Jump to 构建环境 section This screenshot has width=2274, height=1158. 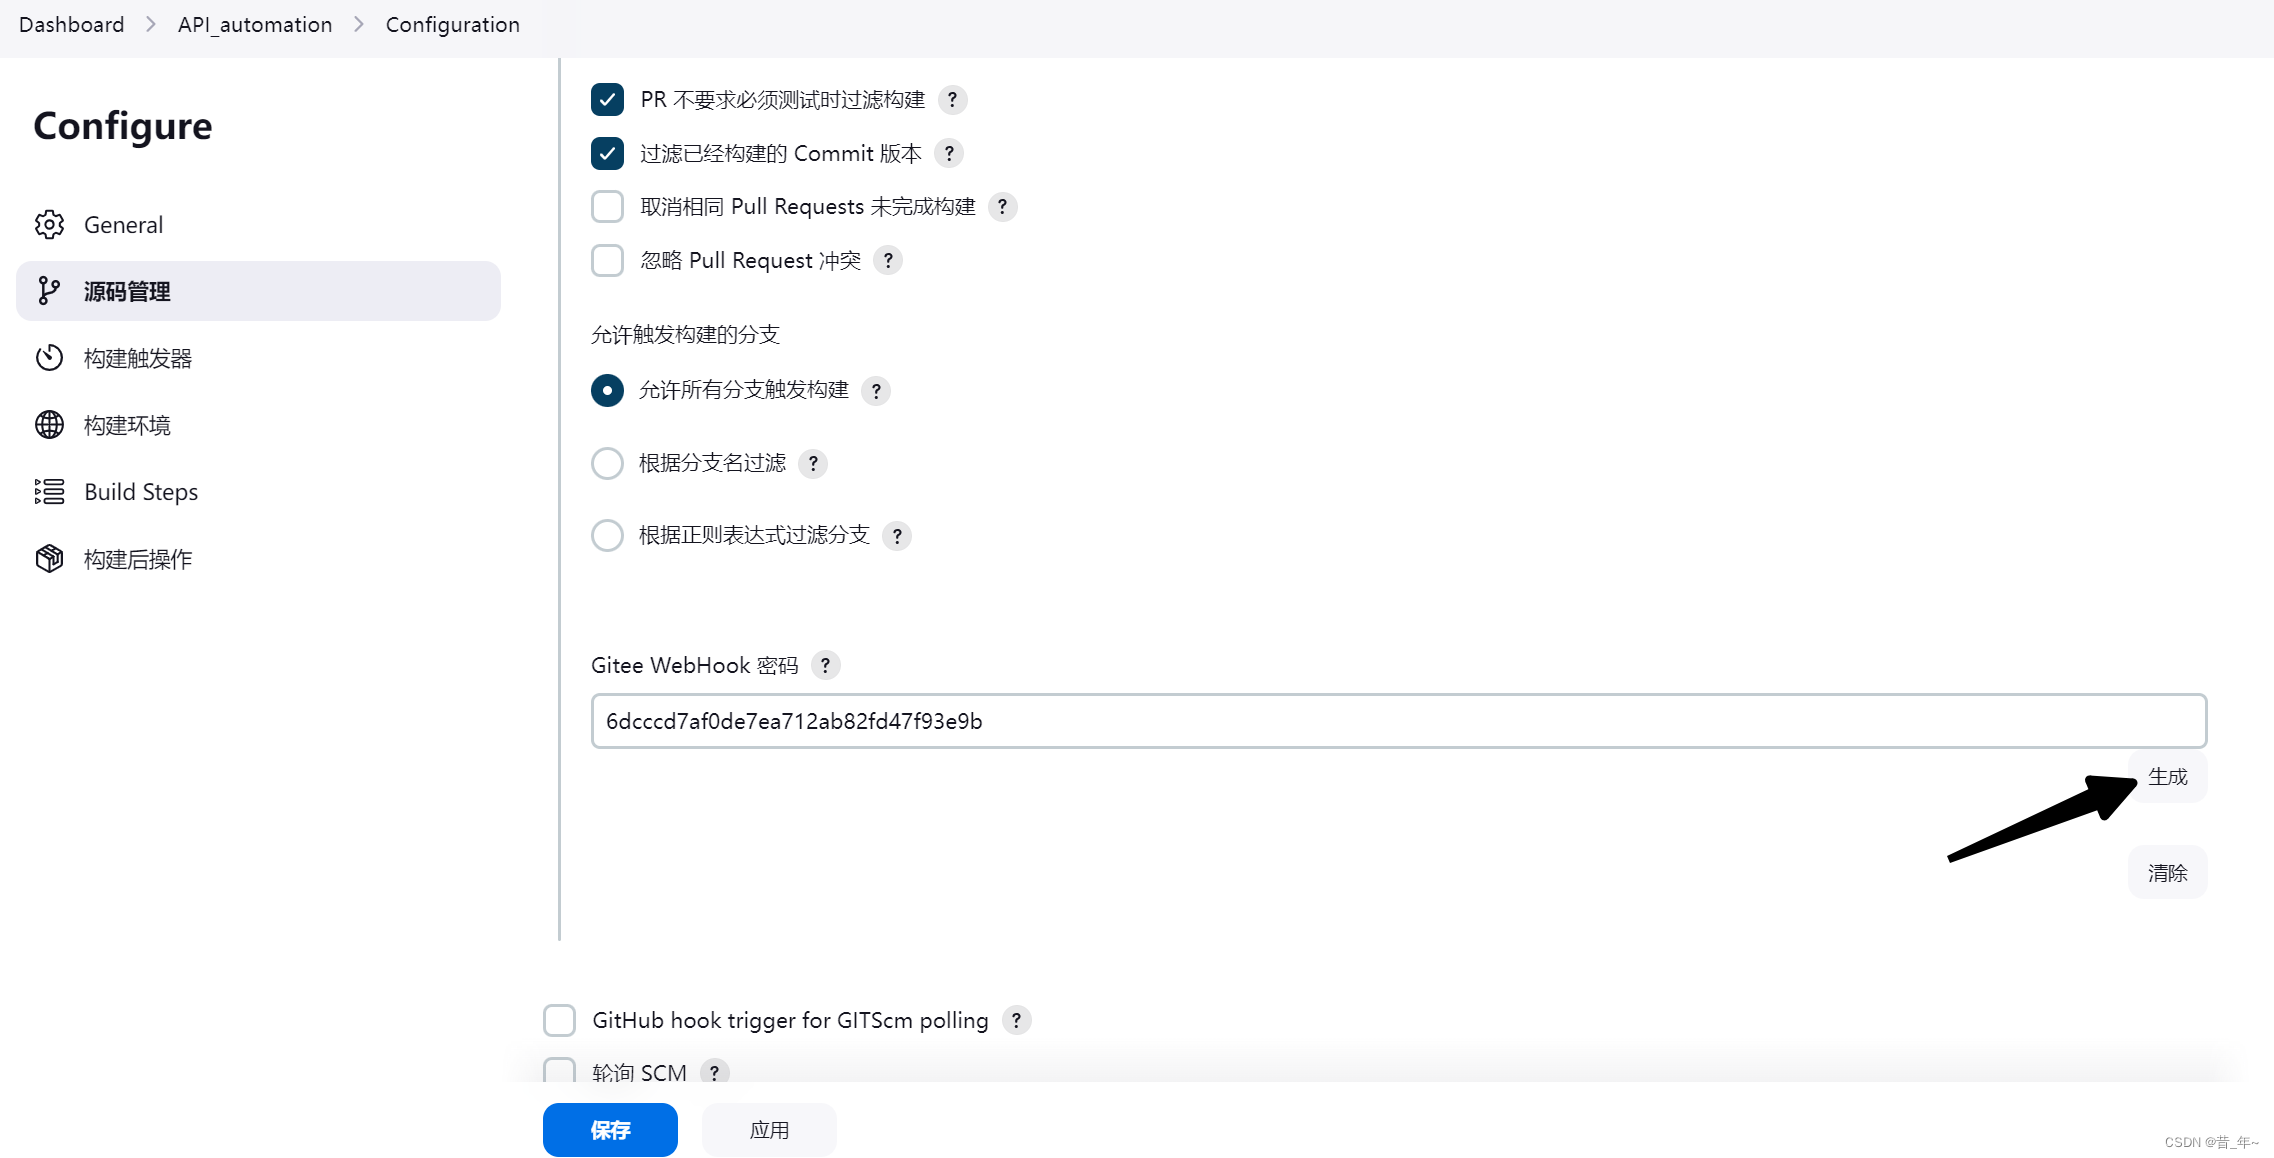(258, 425)
